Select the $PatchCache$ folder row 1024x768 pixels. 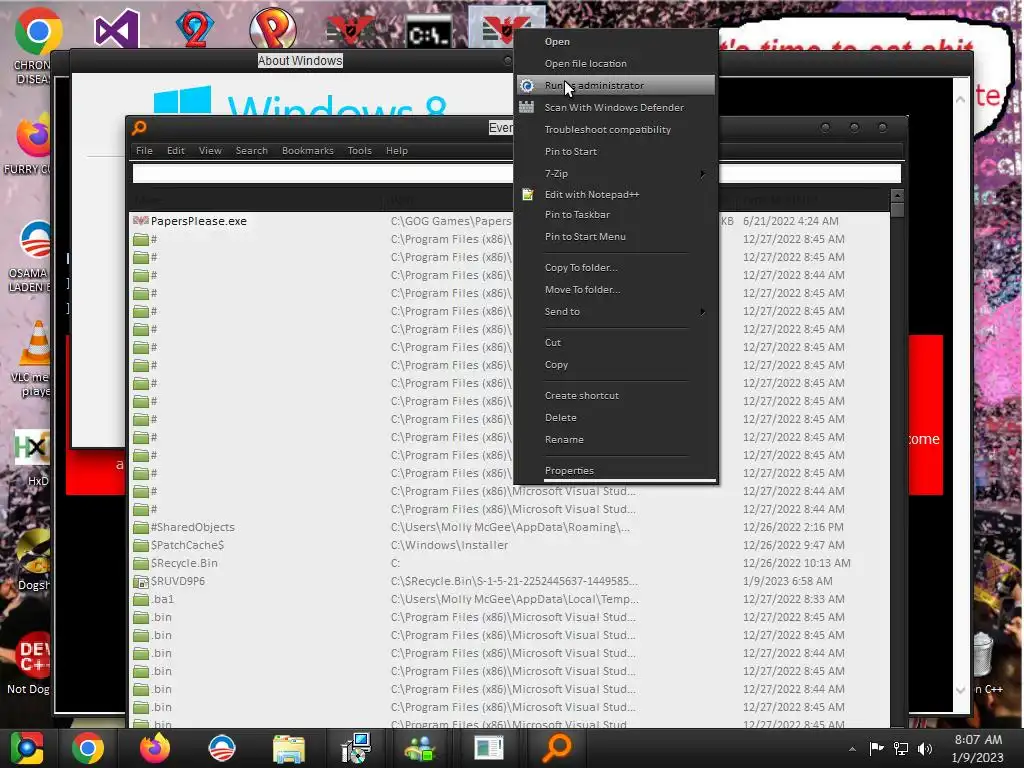509,545
